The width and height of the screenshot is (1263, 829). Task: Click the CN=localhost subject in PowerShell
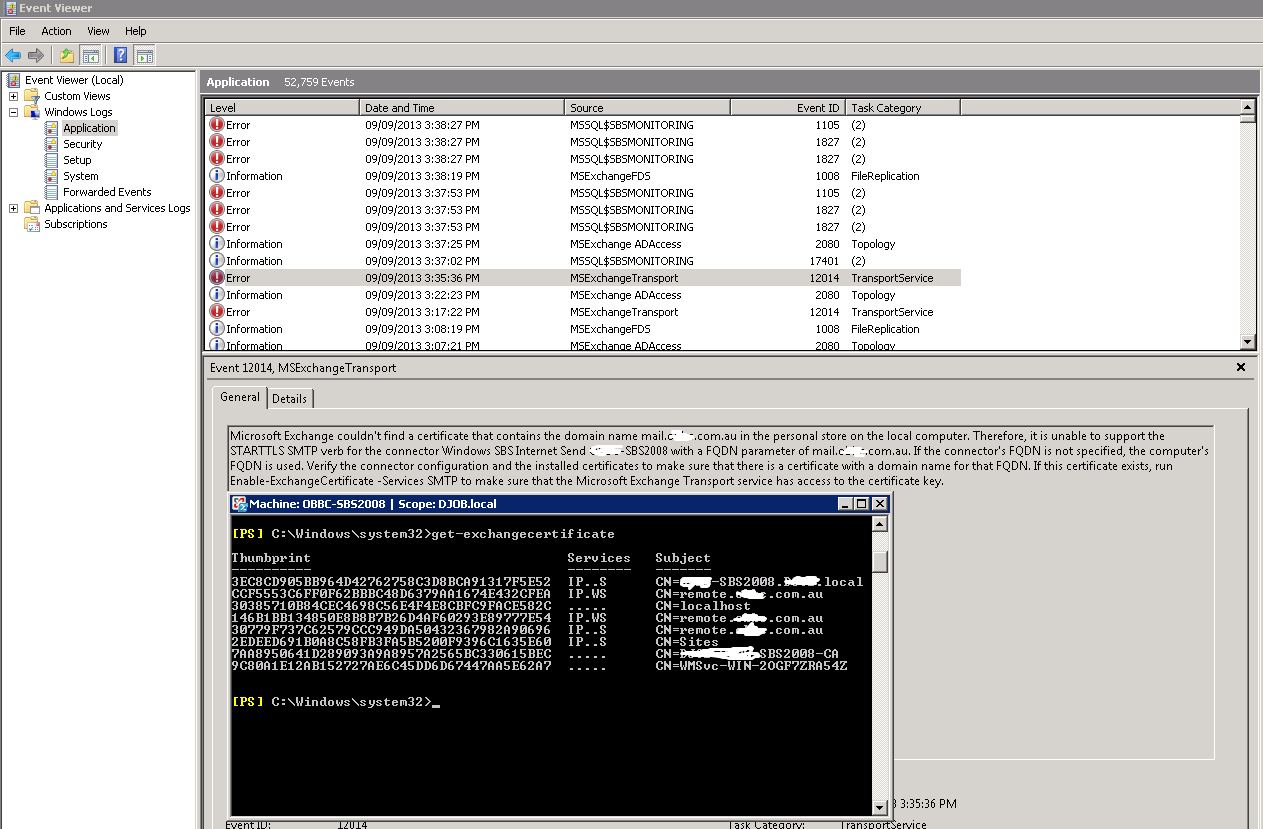click(x=703, y=606)
